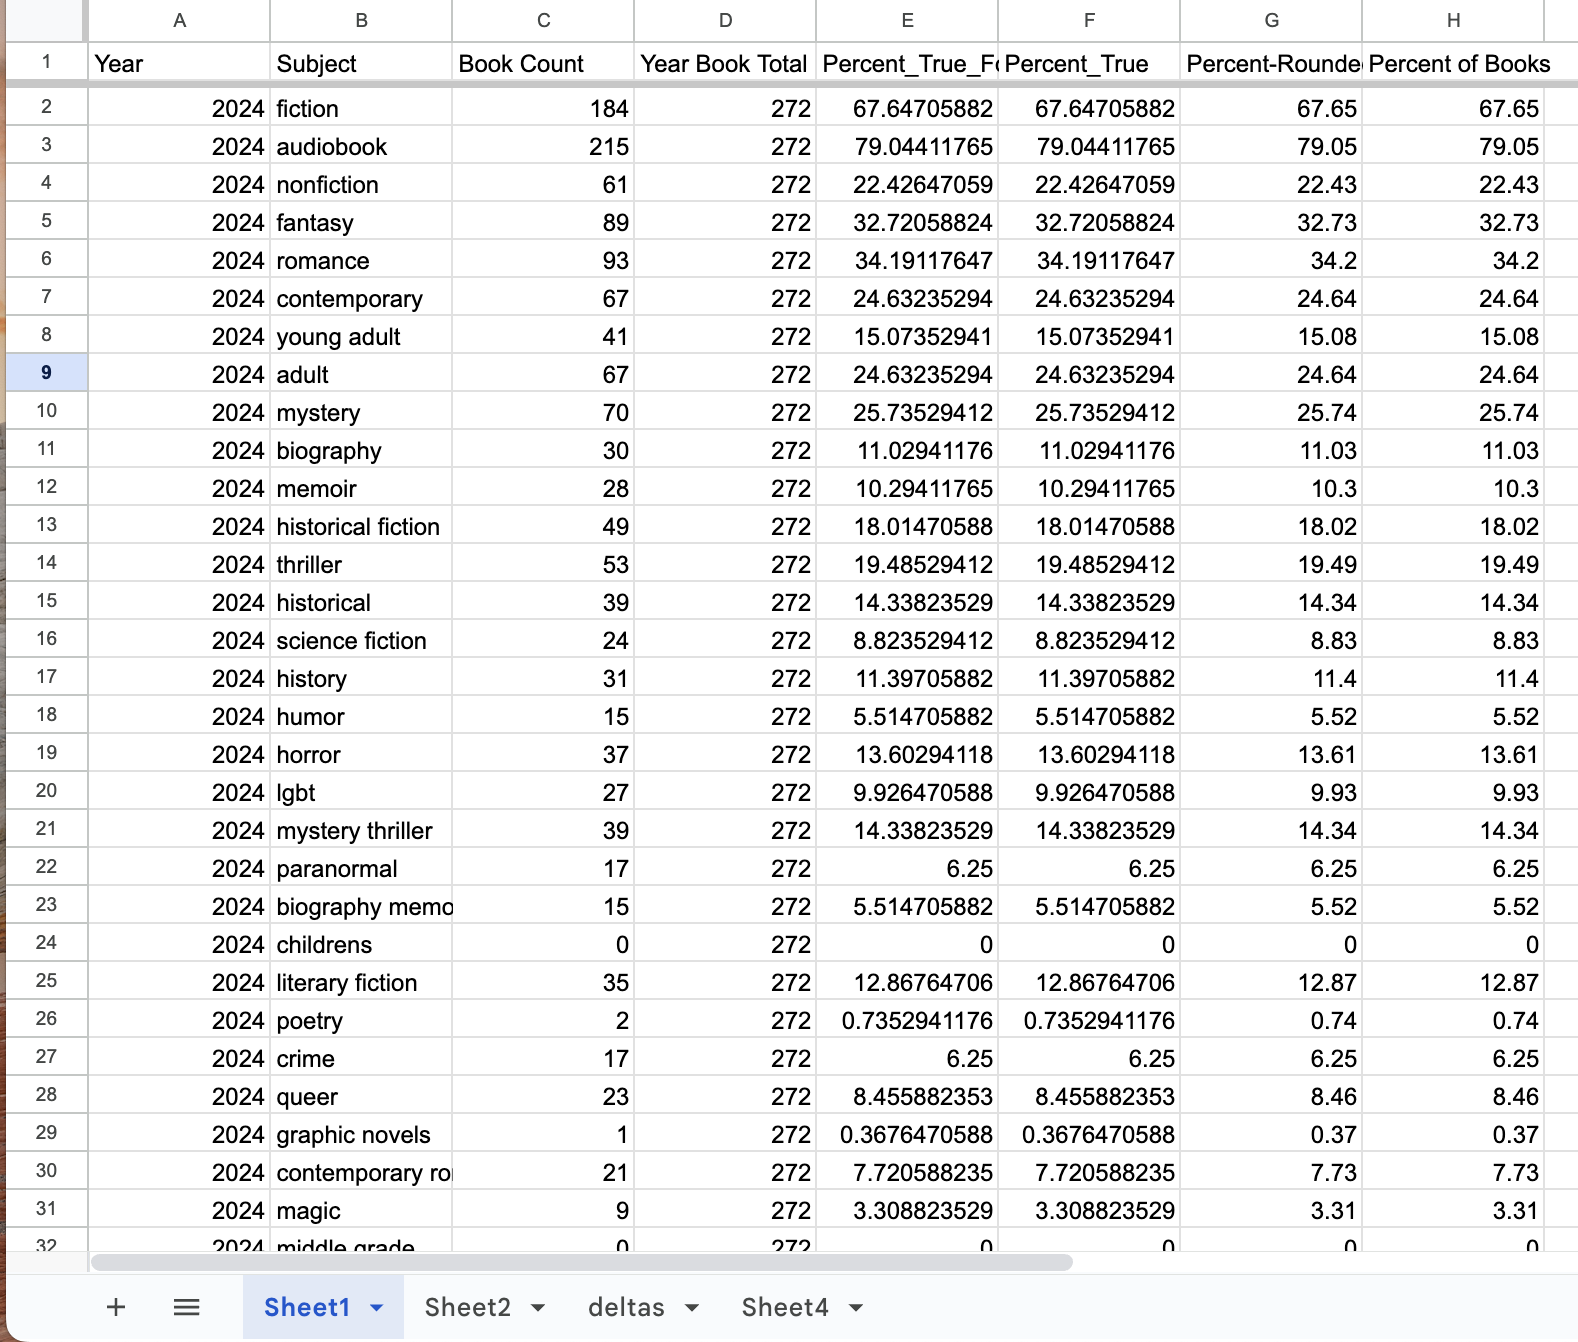Click book count 215 cell
The height and width of the screenshot is (1342, 1578).
click(x=543, y=146)
